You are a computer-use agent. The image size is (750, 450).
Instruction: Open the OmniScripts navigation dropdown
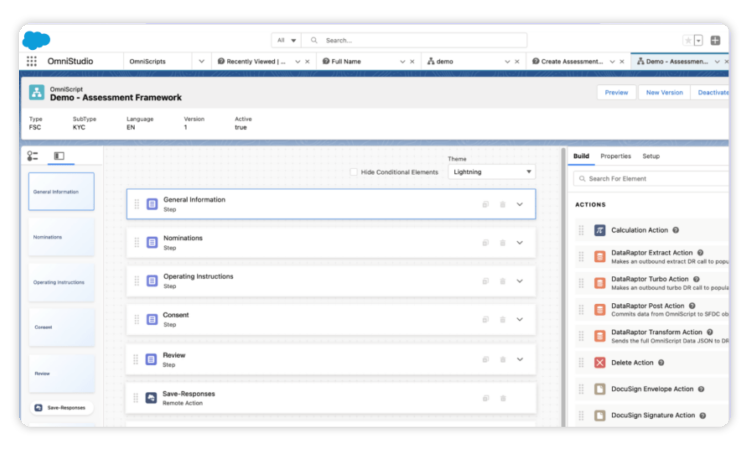point(201,61)
